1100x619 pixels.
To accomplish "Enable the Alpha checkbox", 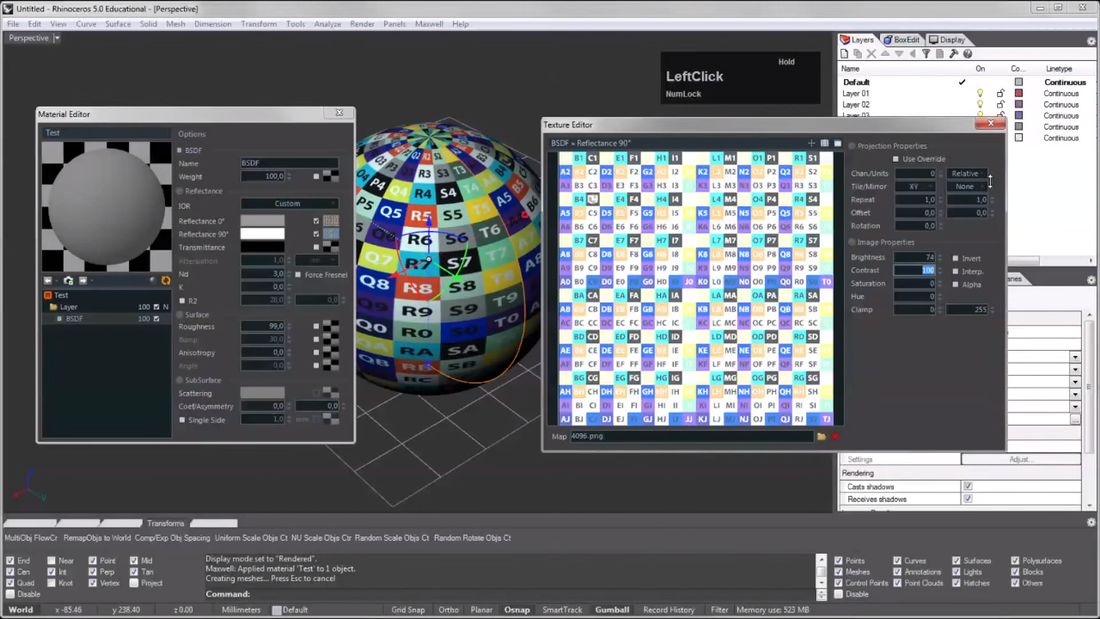I will pyautogui.click(x=955, y=284).
